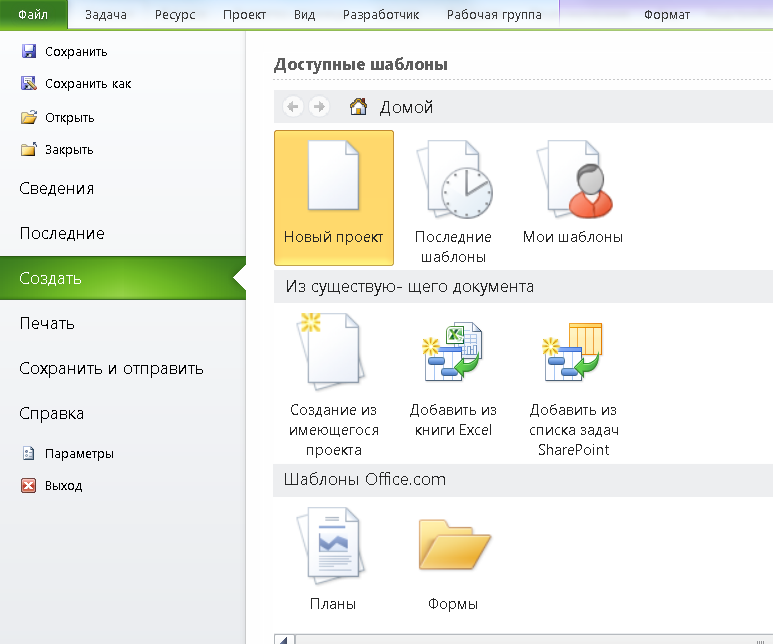Click the Close folder icon
The height and width of the screenshot is (644, 773).
(x=29, y=149)
